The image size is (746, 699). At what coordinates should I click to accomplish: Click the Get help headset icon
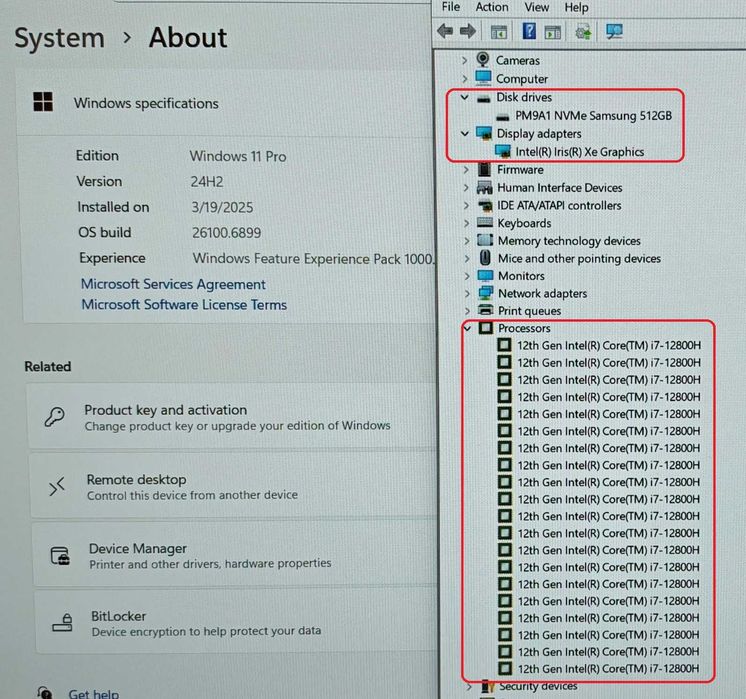[x=45, y=692]
